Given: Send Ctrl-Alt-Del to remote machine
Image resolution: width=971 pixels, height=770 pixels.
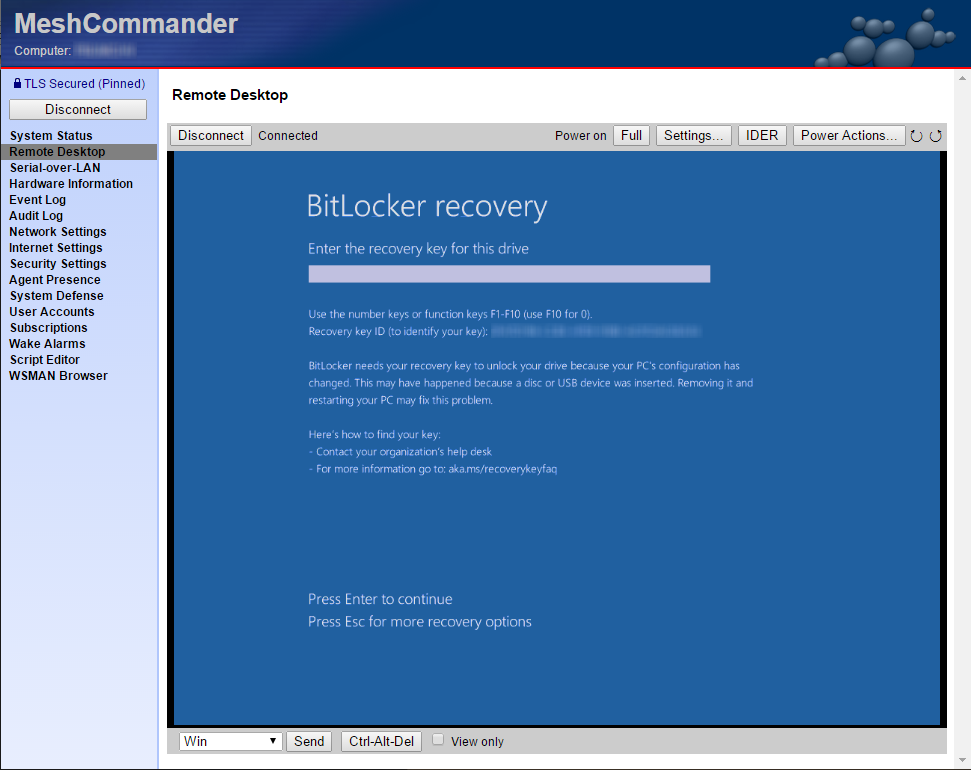Looking at the screenshot, I should tap(381, 742).
